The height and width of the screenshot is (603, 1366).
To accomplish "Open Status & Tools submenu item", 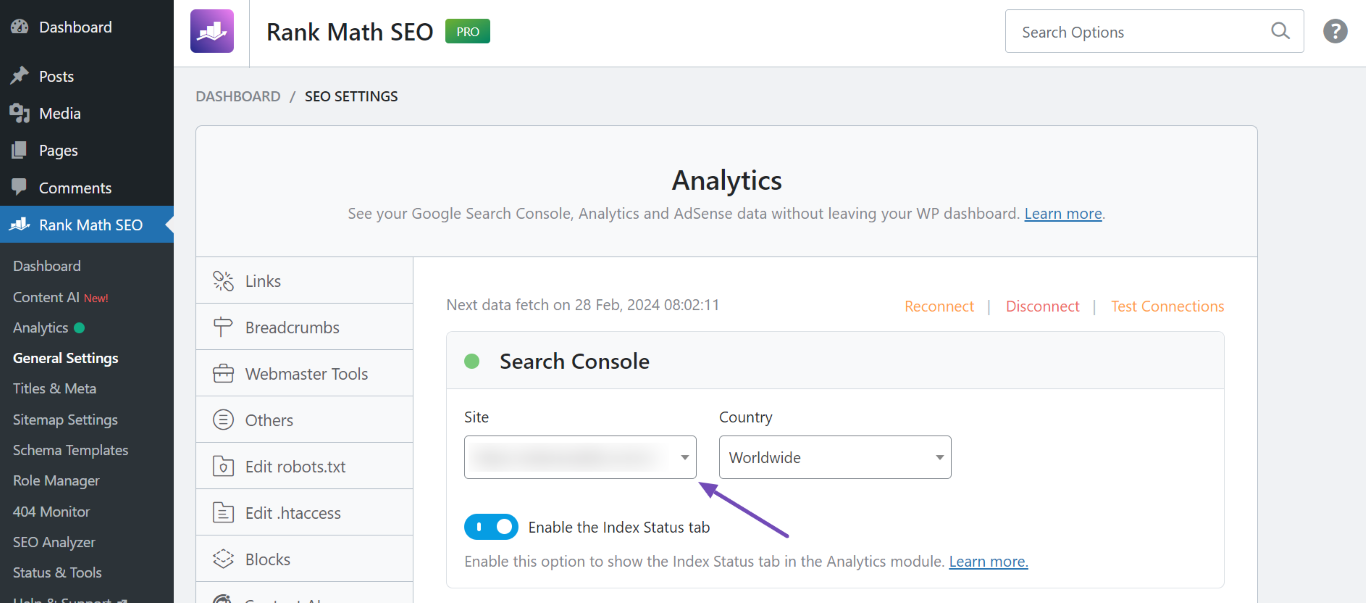I will click(x=57, y=573).
